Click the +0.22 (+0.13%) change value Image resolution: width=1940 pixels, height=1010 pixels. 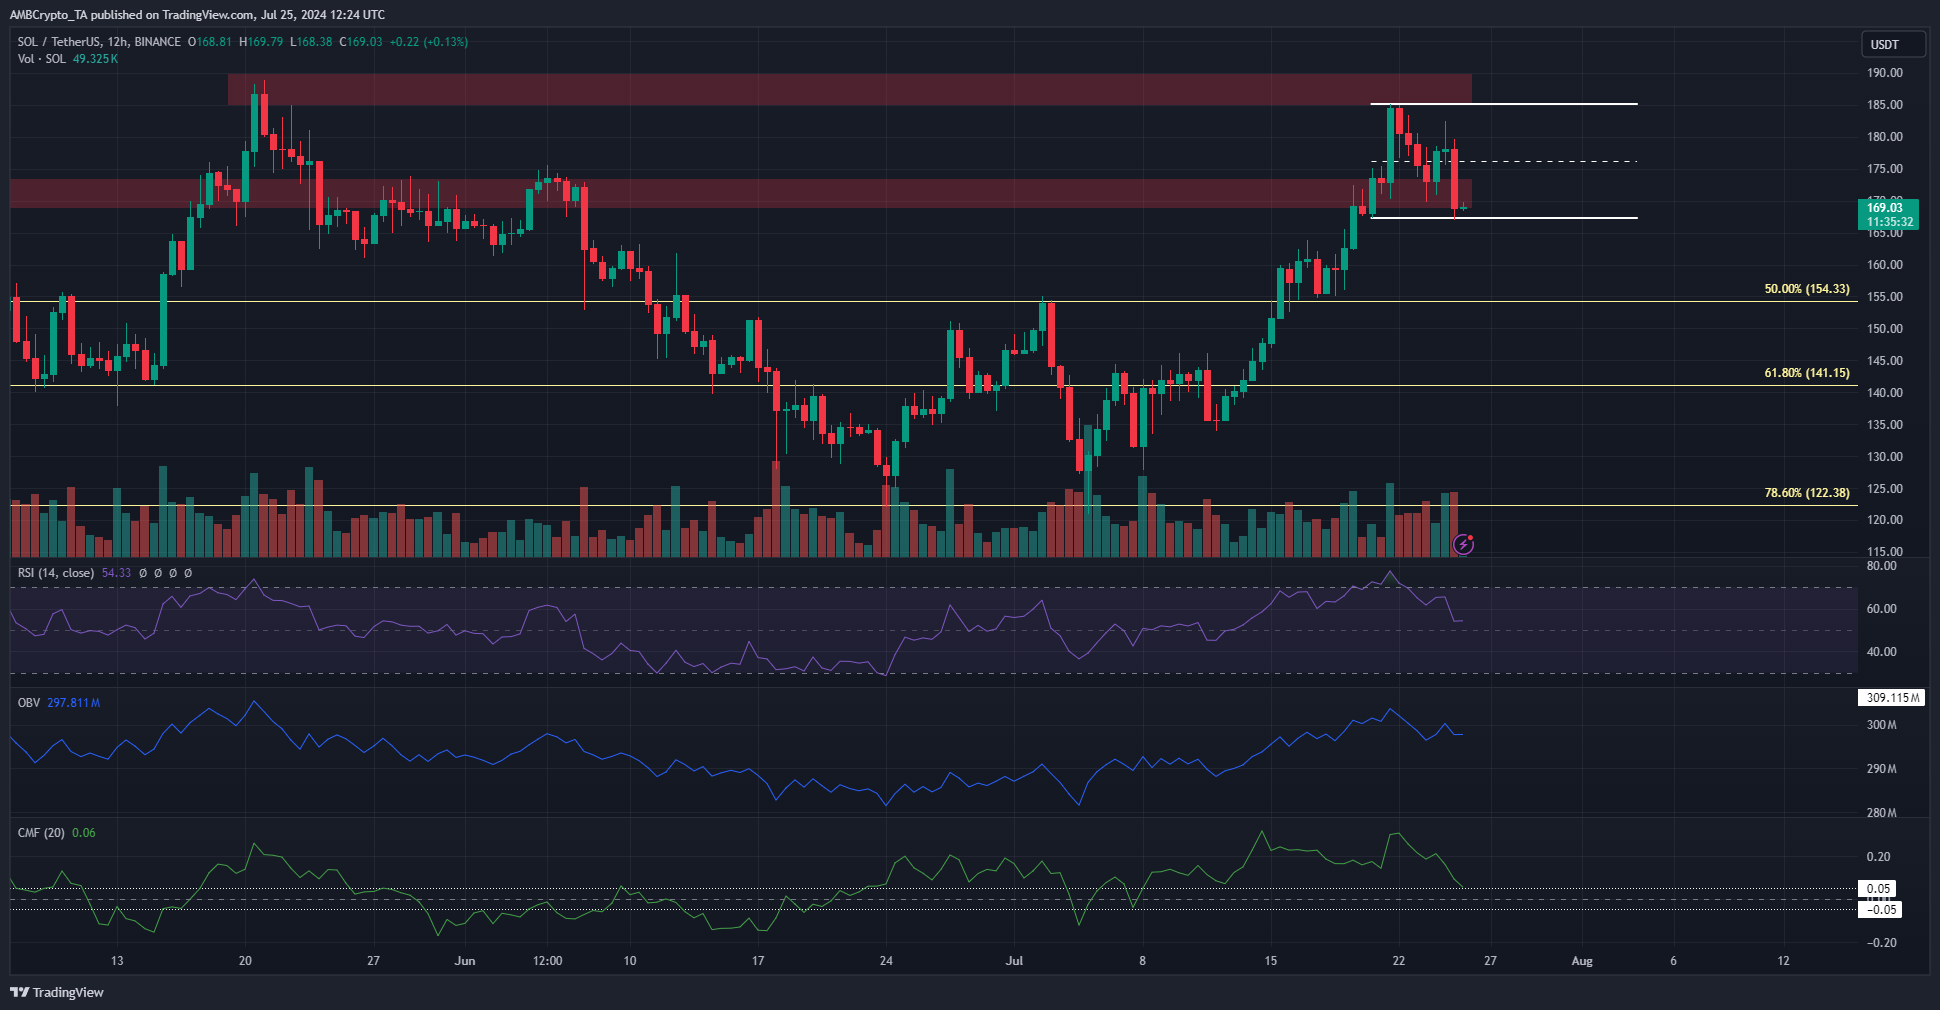(x=428, y=42)
